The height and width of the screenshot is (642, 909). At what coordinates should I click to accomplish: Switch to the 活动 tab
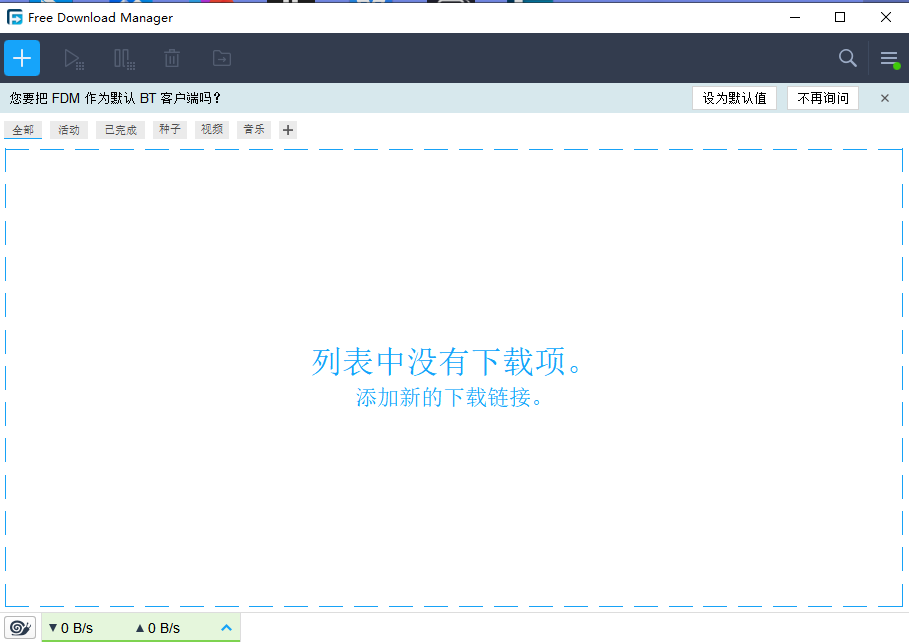click(x=68, y=129)
